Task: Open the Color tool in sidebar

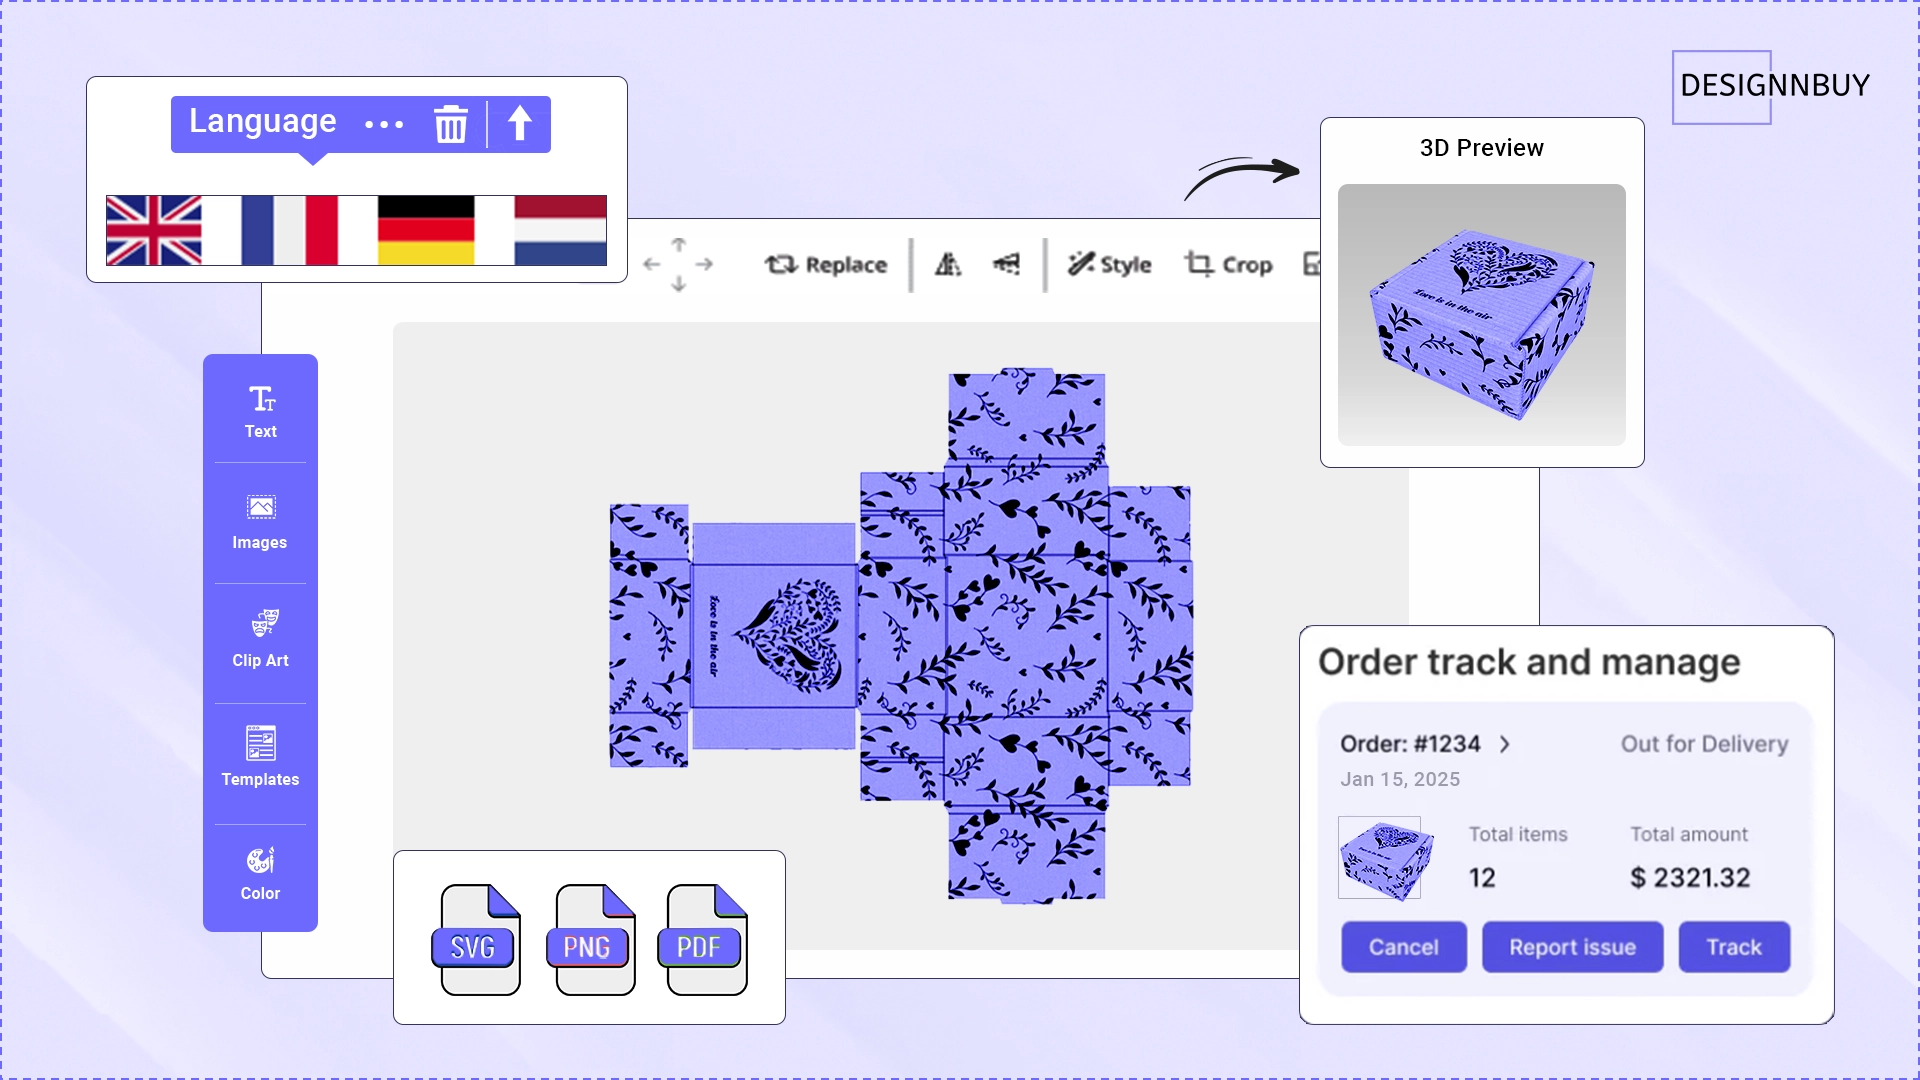Action: pyautogui.click(x=261, y=874)
